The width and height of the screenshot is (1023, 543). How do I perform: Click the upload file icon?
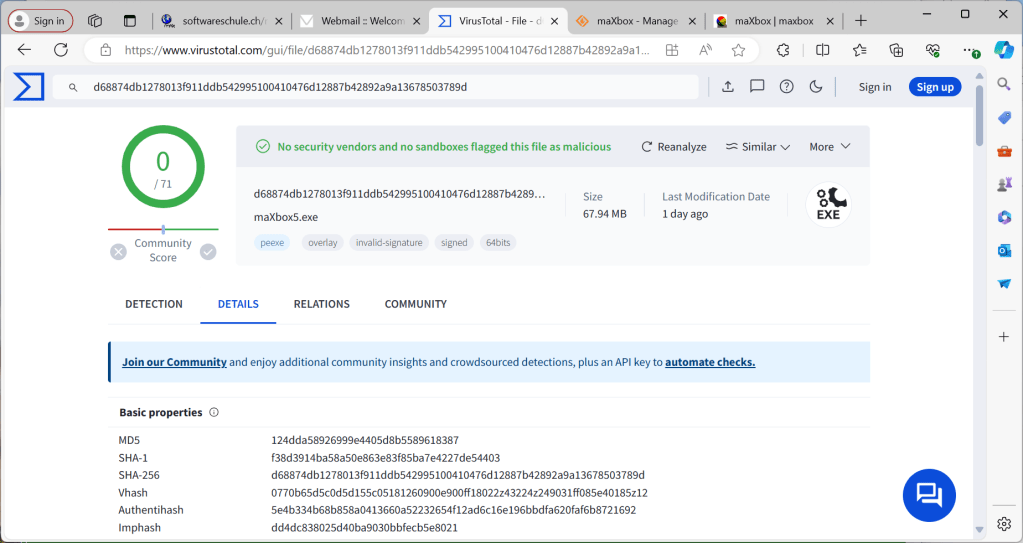click(728, 87)
